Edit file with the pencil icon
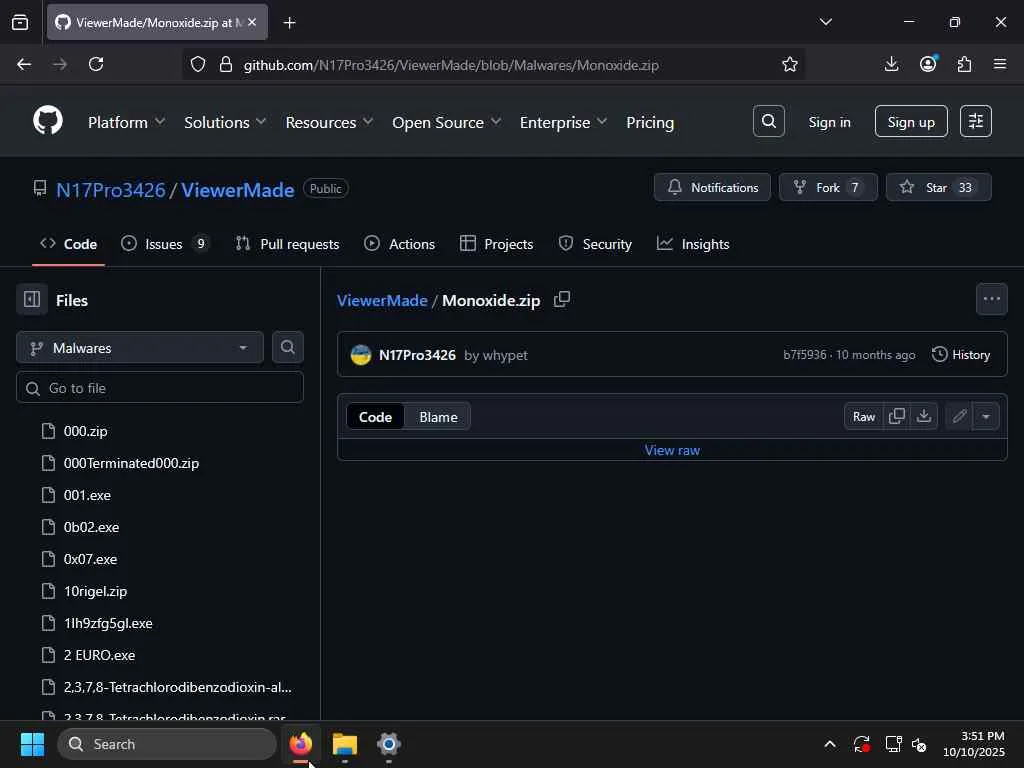Screen dimensions: 1024x768 (959, 416)
